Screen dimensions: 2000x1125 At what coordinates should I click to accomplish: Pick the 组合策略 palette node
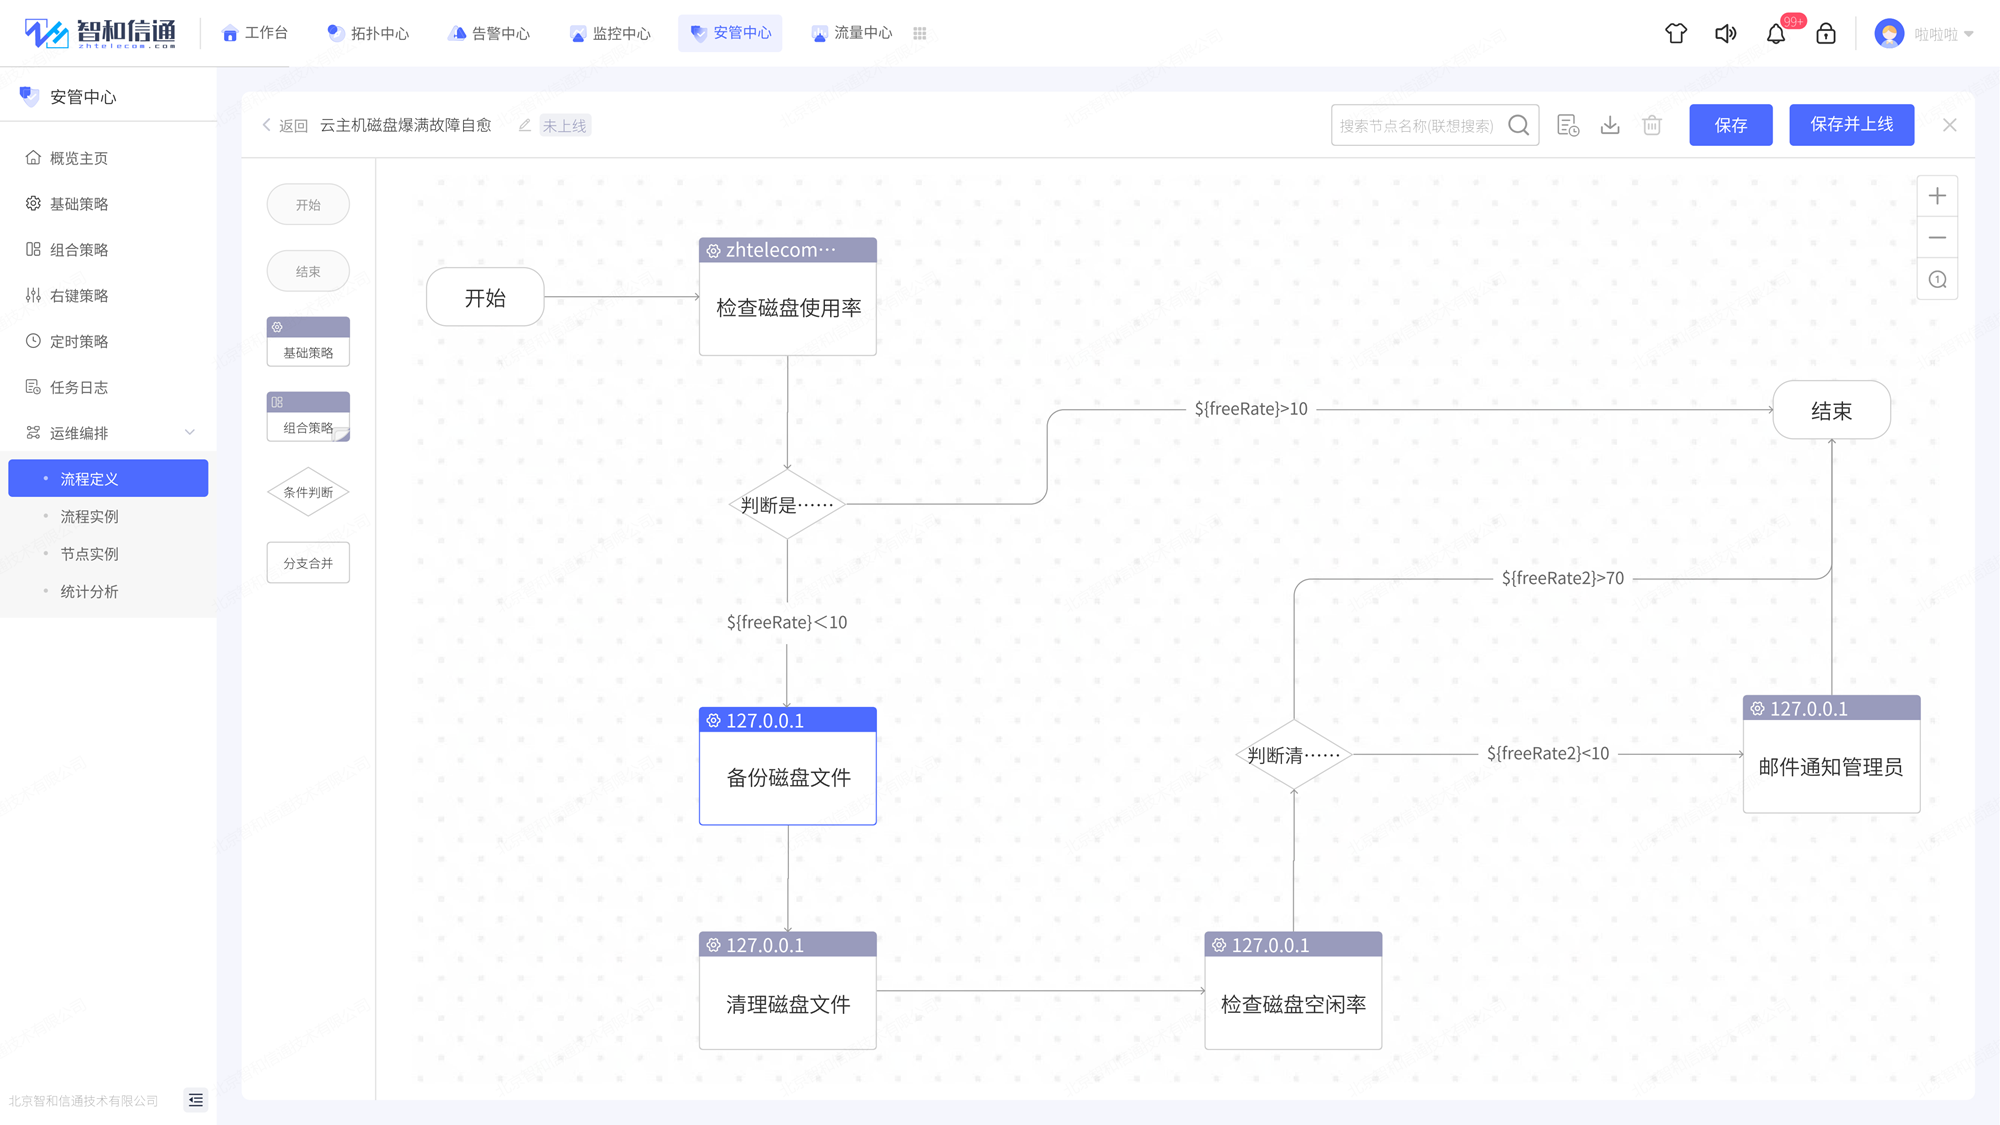(x=308, y=416)
